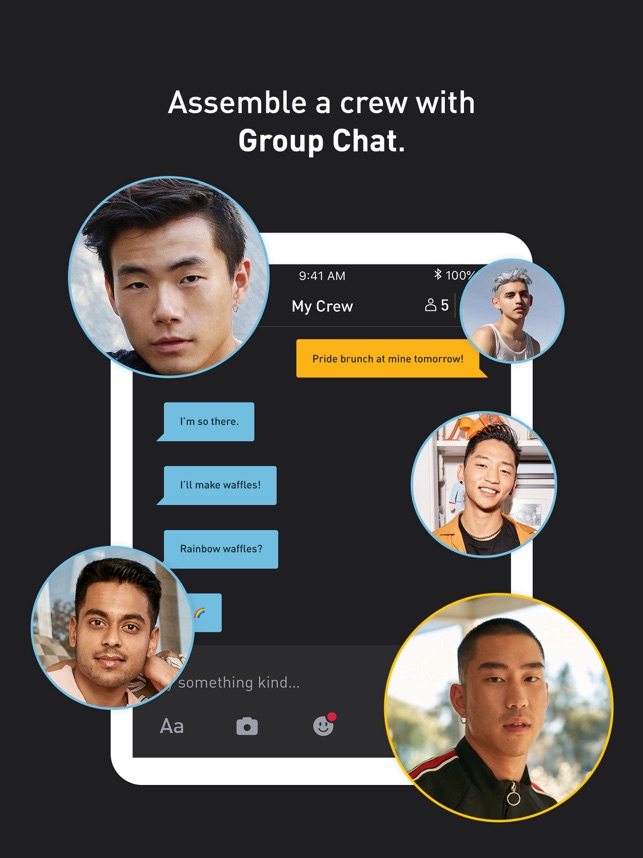Viewport: 643px width, 858px height.
Task: Open large top-left profile photo with earring
Action: point(169,277)
